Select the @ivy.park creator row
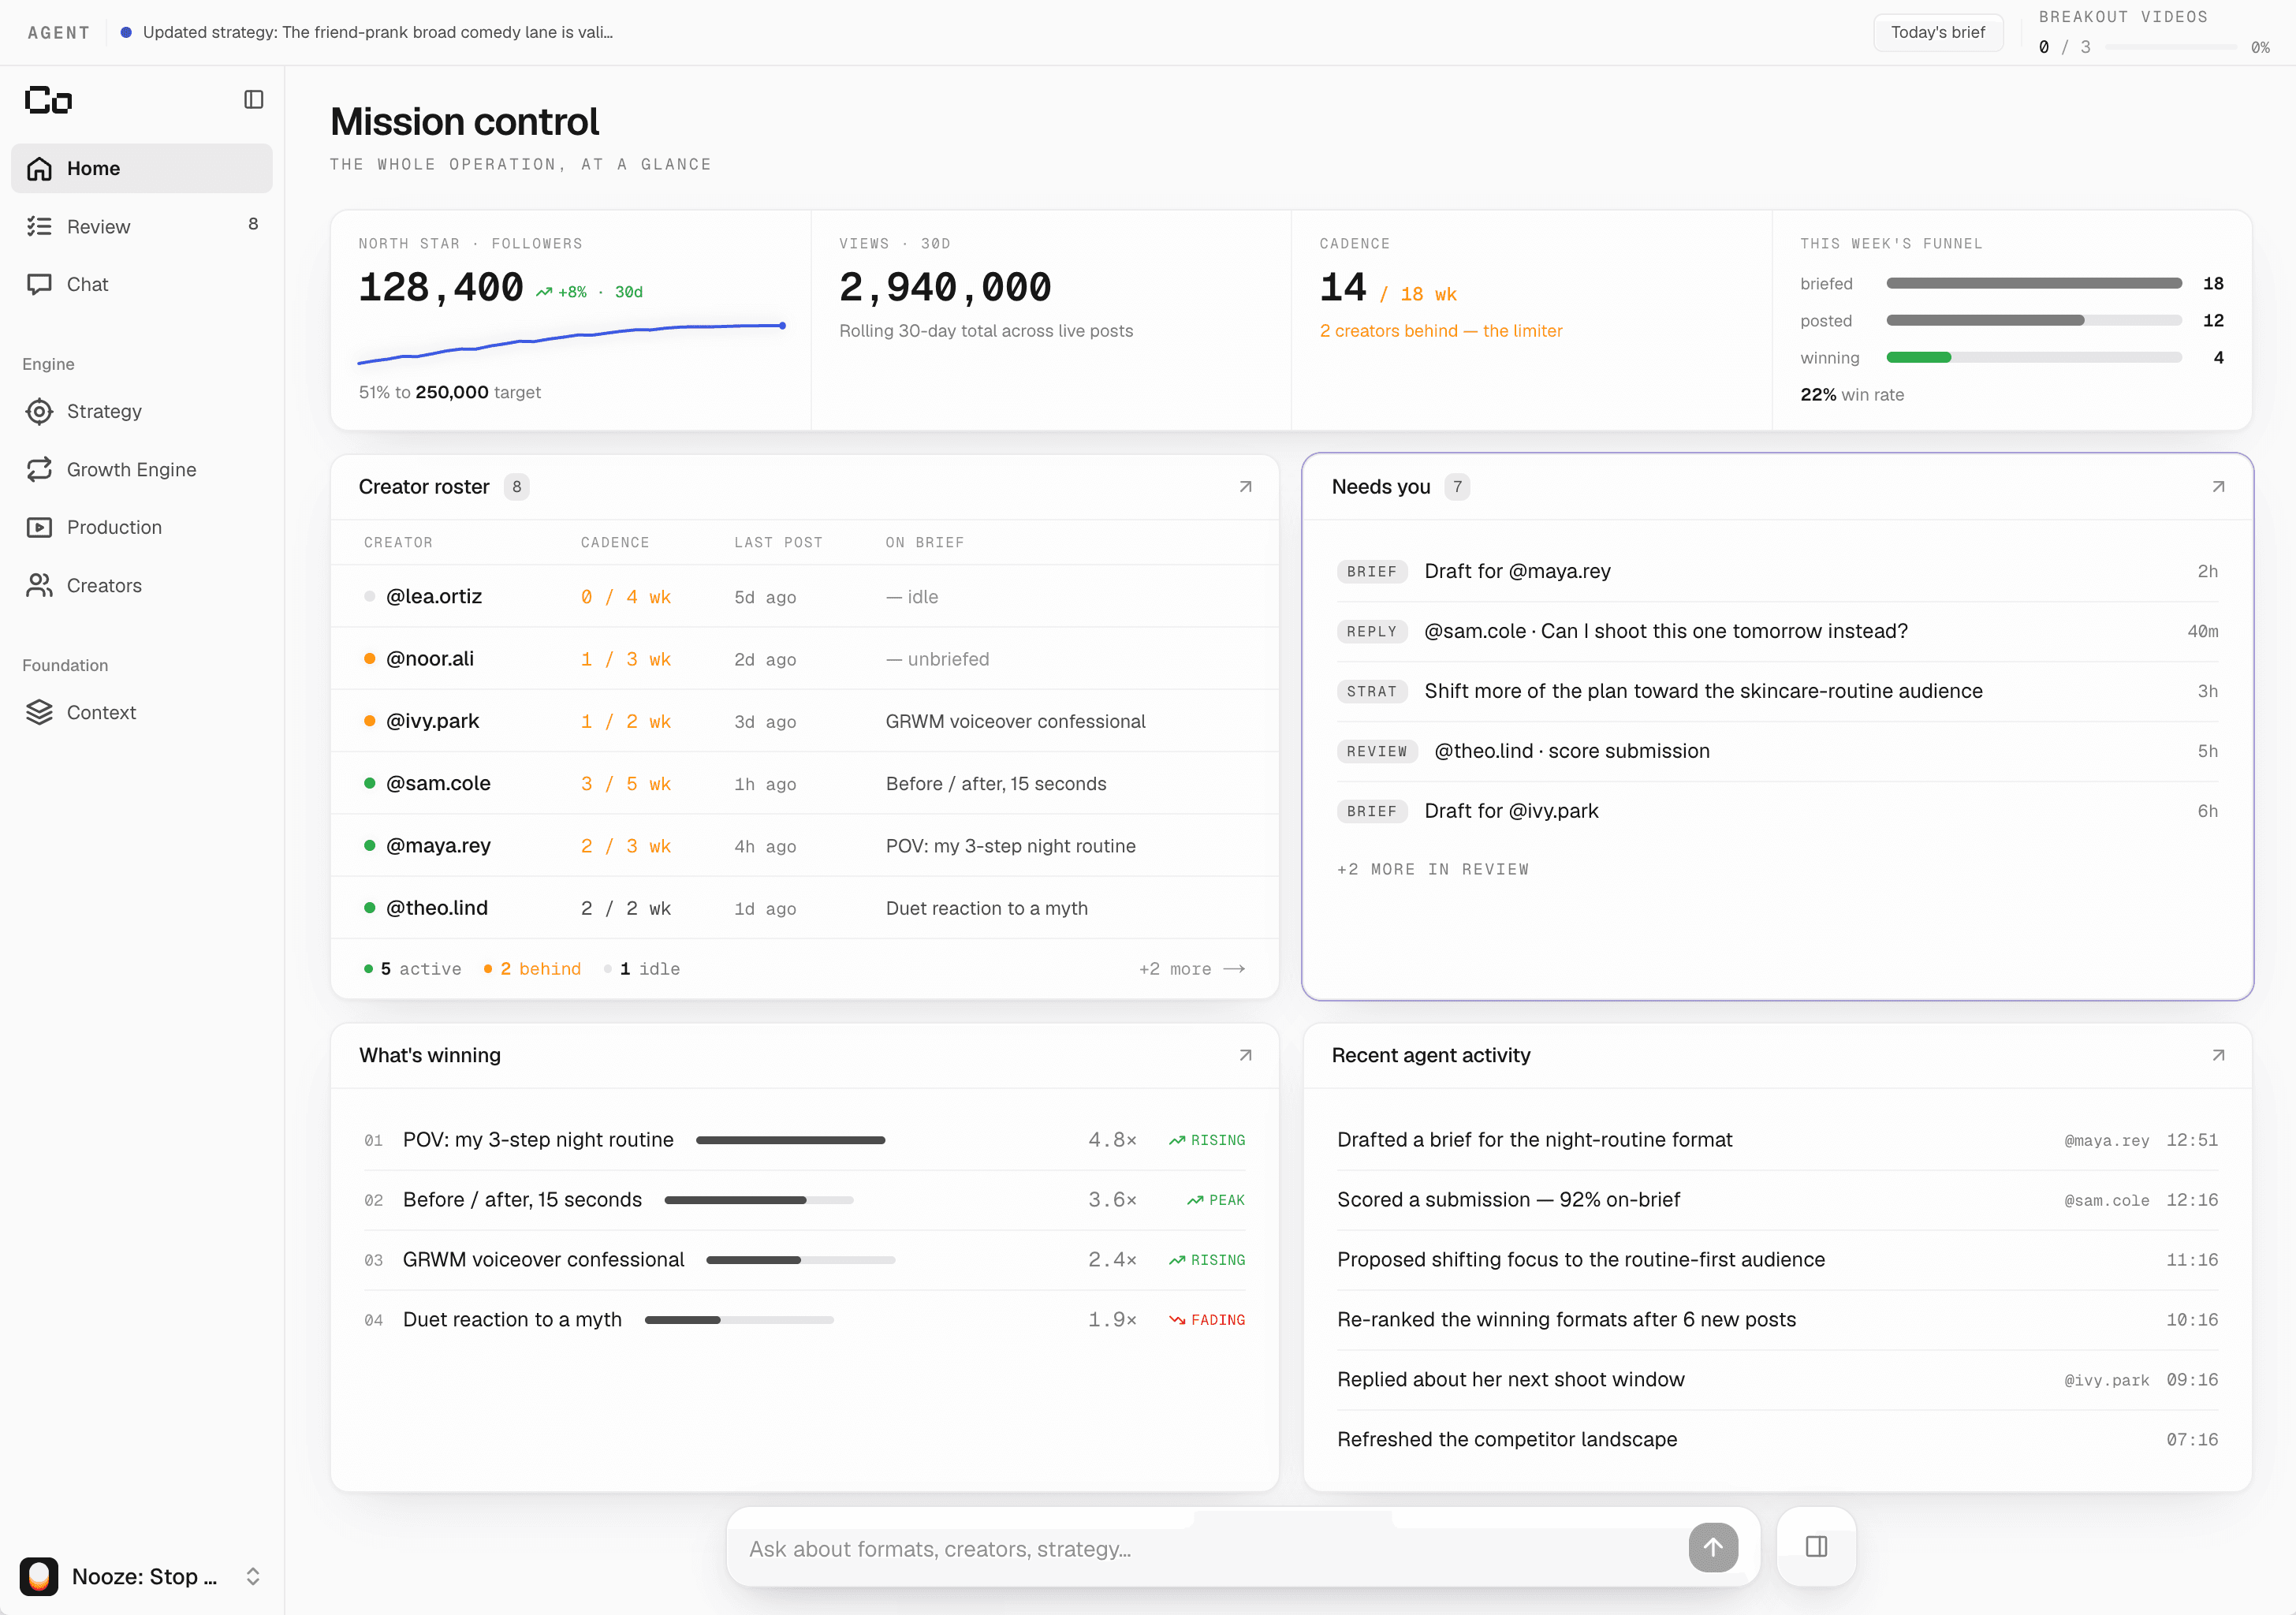This screenshot has width=2296, height=1615. (805, 721)
